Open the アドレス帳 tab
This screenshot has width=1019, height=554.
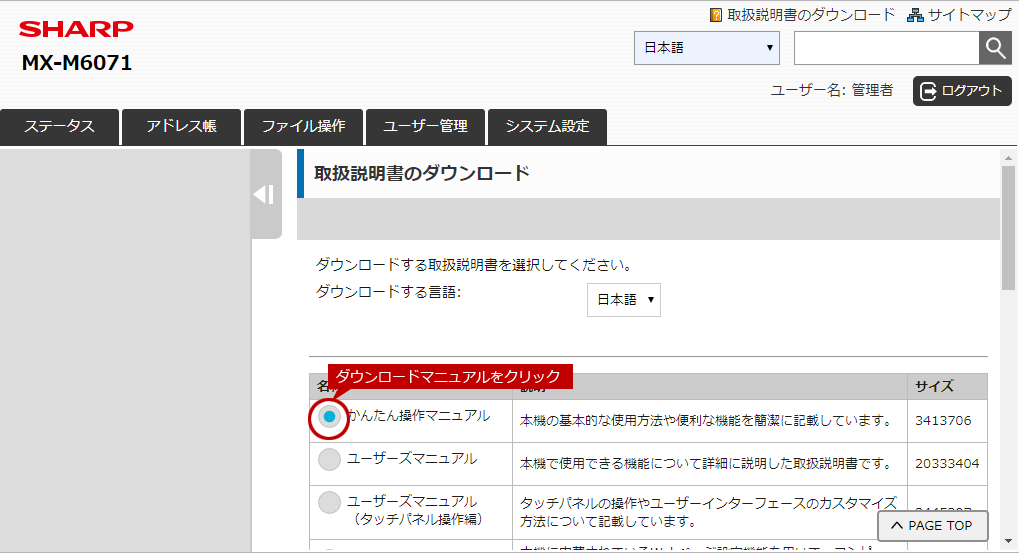point(181,127)
